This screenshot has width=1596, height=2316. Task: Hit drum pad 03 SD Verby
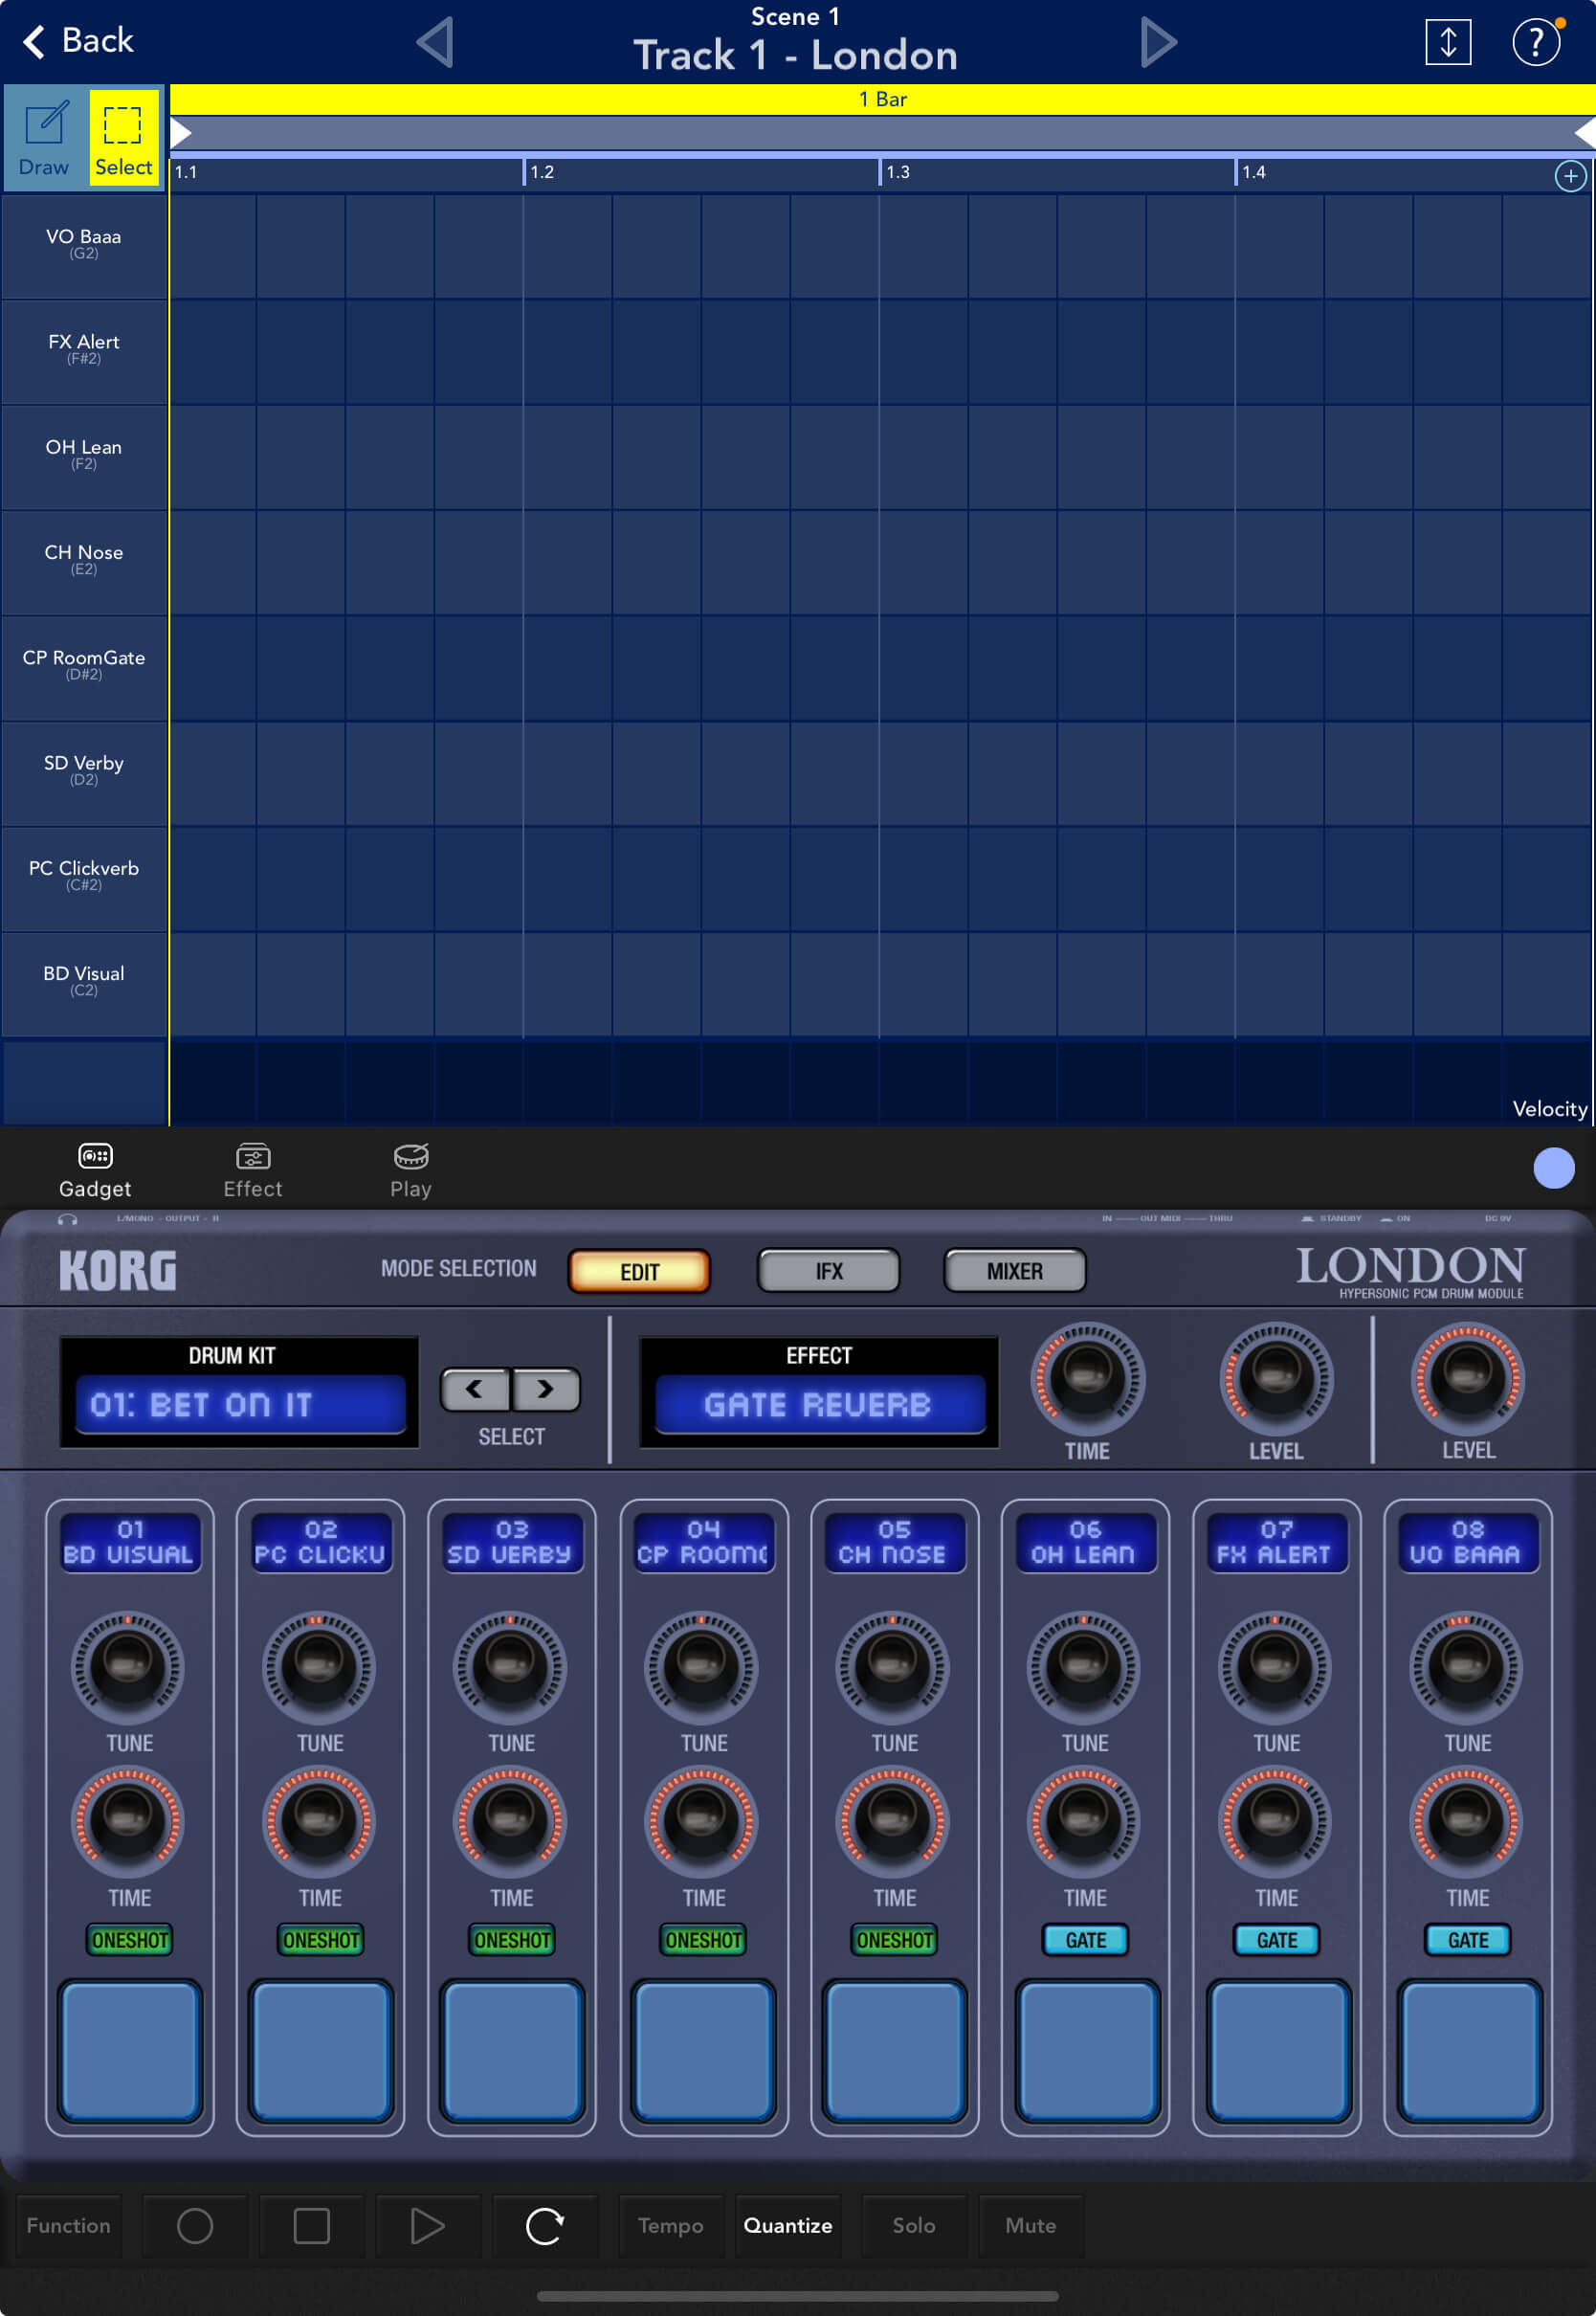click(x=511, y=2050)
